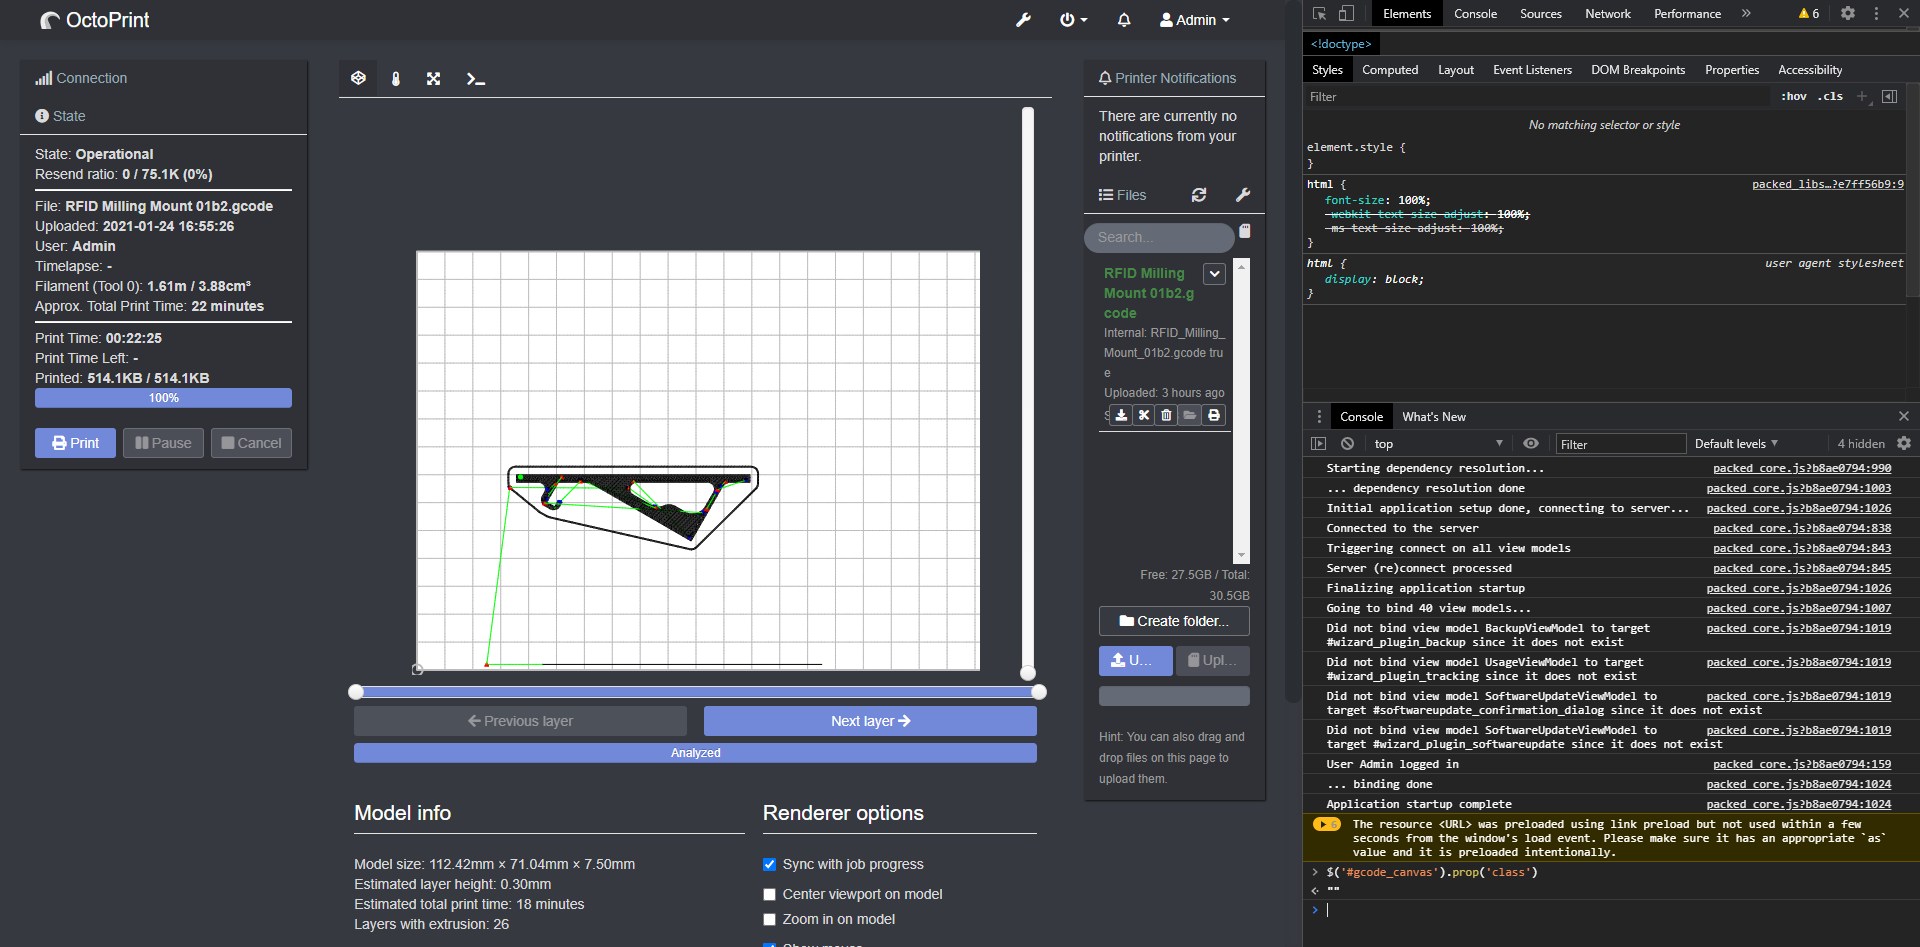Open OctoPrint settings wrench in navbar
The image size is (1920, 947).
[1023, 20]
